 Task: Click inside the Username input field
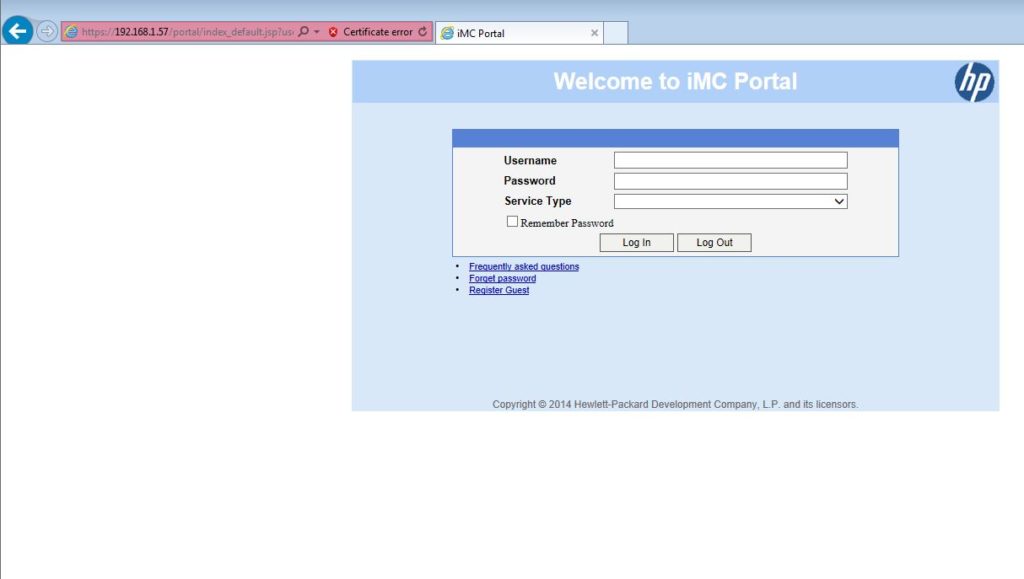(729, 159)
